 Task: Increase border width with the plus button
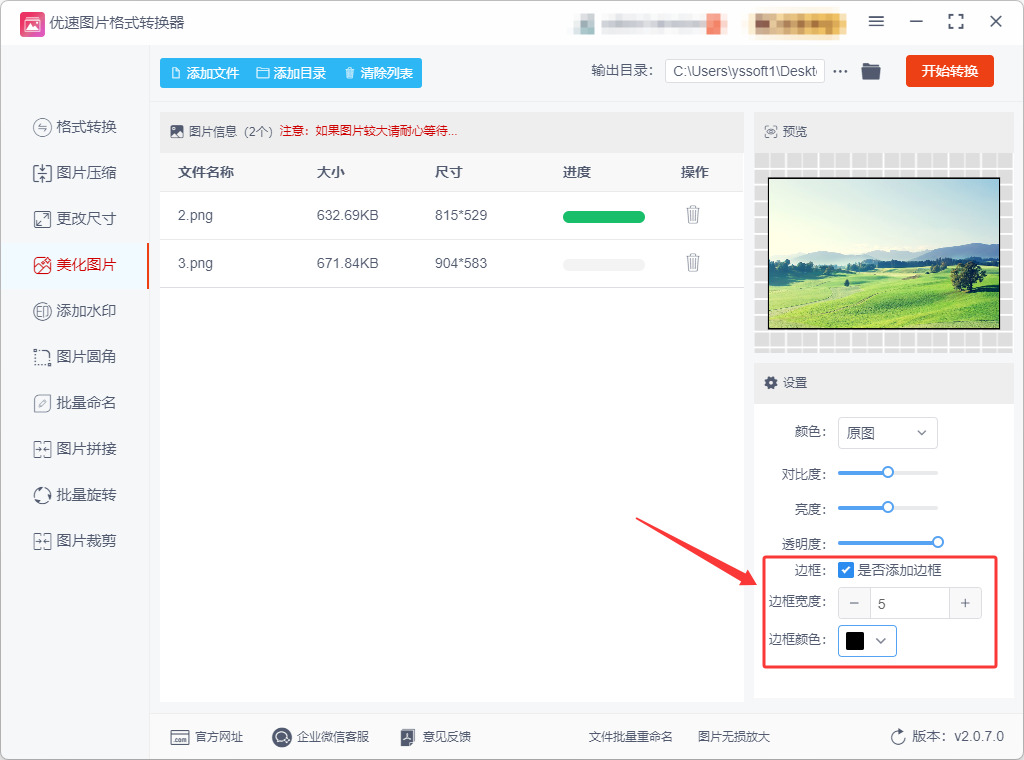965,603
